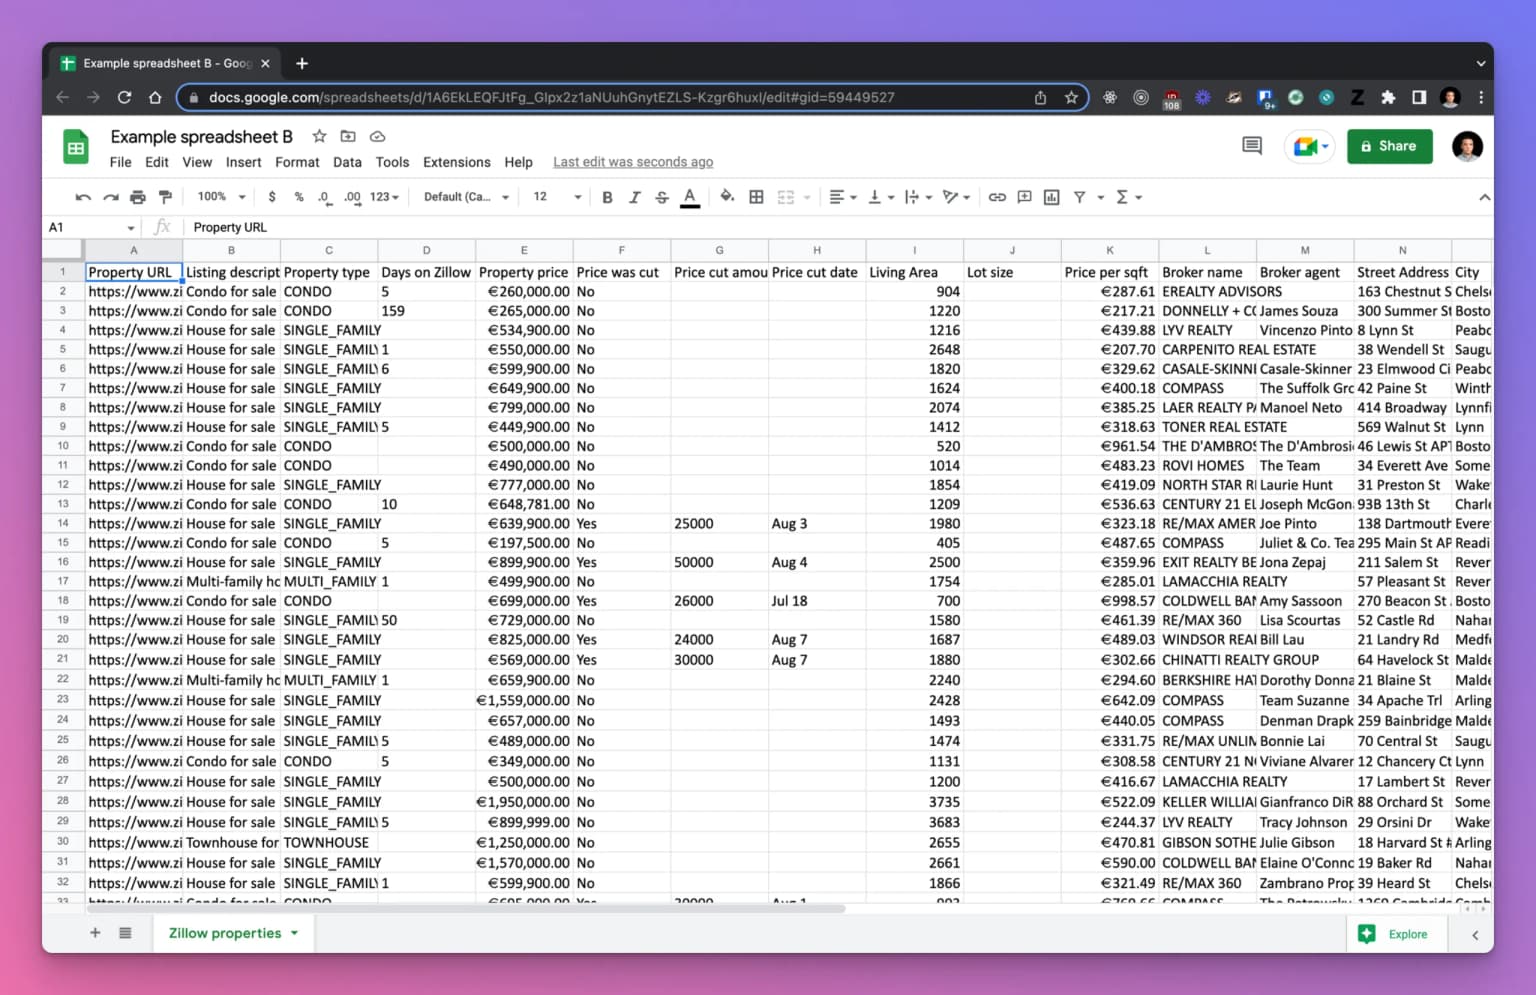Open the Functions sigma menu
1536x995 pixels.
click(x=1128, y=197)
